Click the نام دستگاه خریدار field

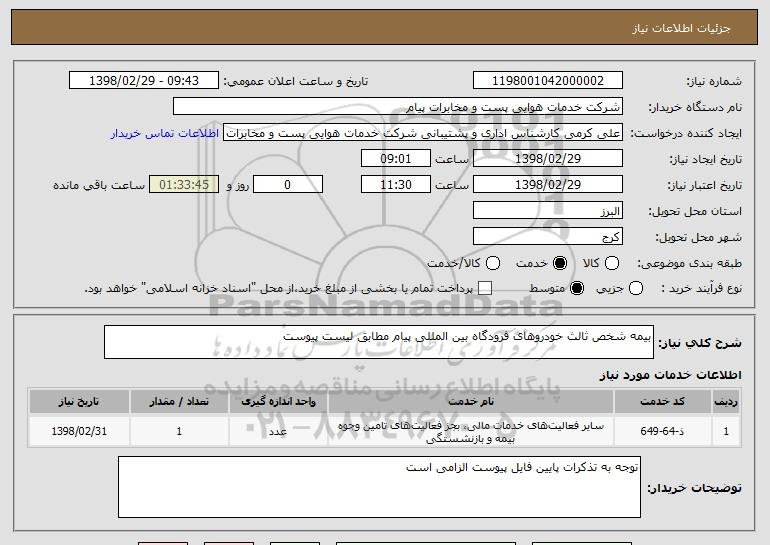click(x=398, y=107)
